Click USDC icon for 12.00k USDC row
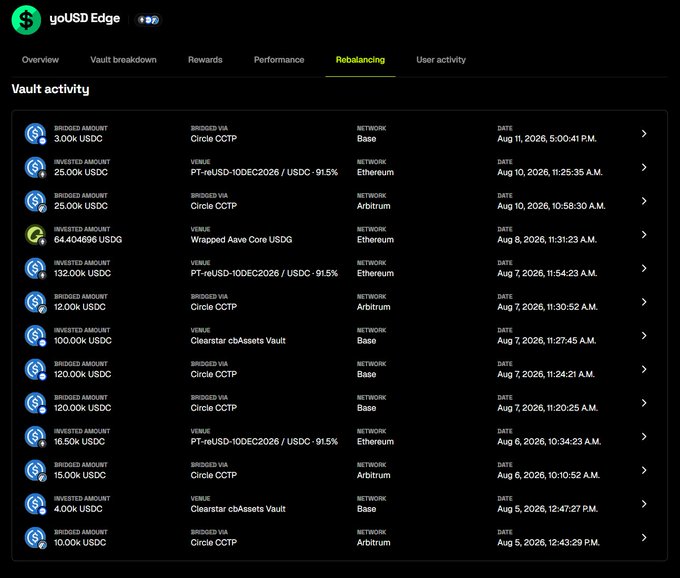 tap(35, 302)
